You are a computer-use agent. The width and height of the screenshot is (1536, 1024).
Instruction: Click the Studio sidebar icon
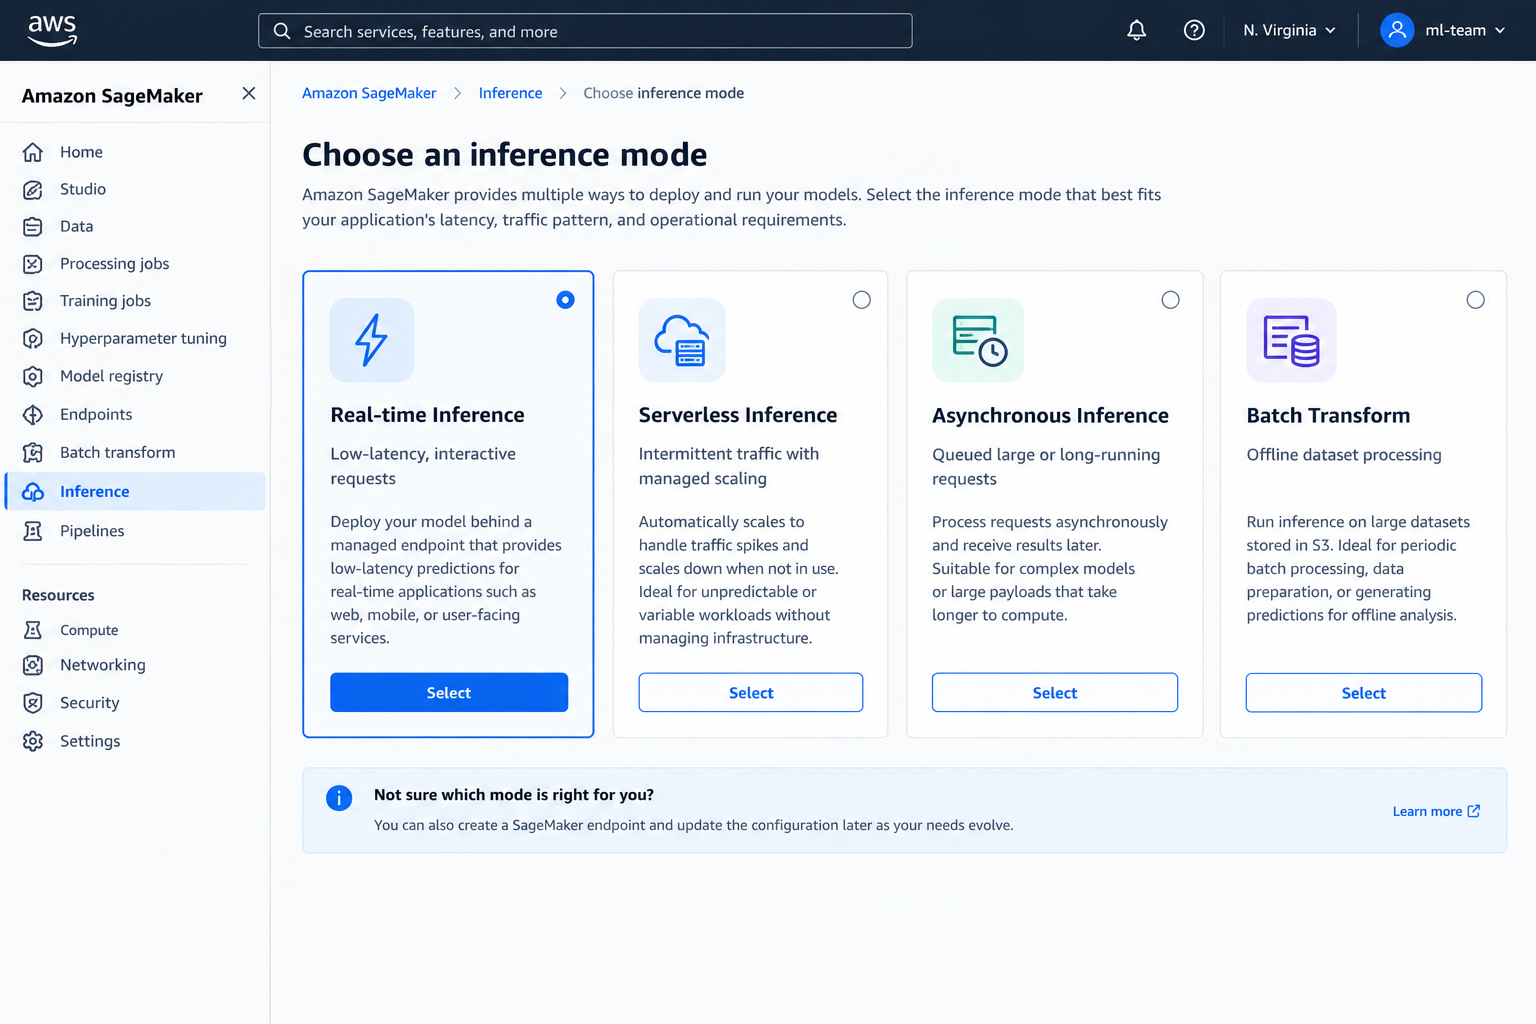coord(33,189)
